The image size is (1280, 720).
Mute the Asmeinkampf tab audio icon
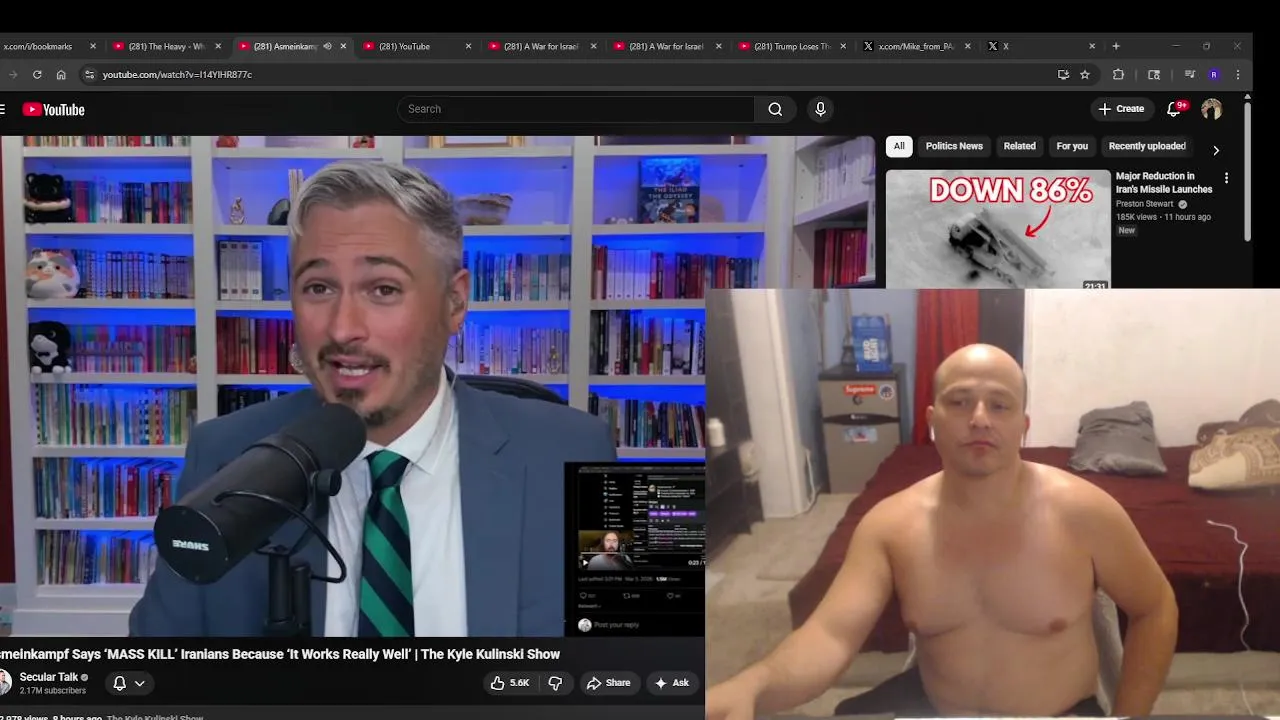point(327,46)
